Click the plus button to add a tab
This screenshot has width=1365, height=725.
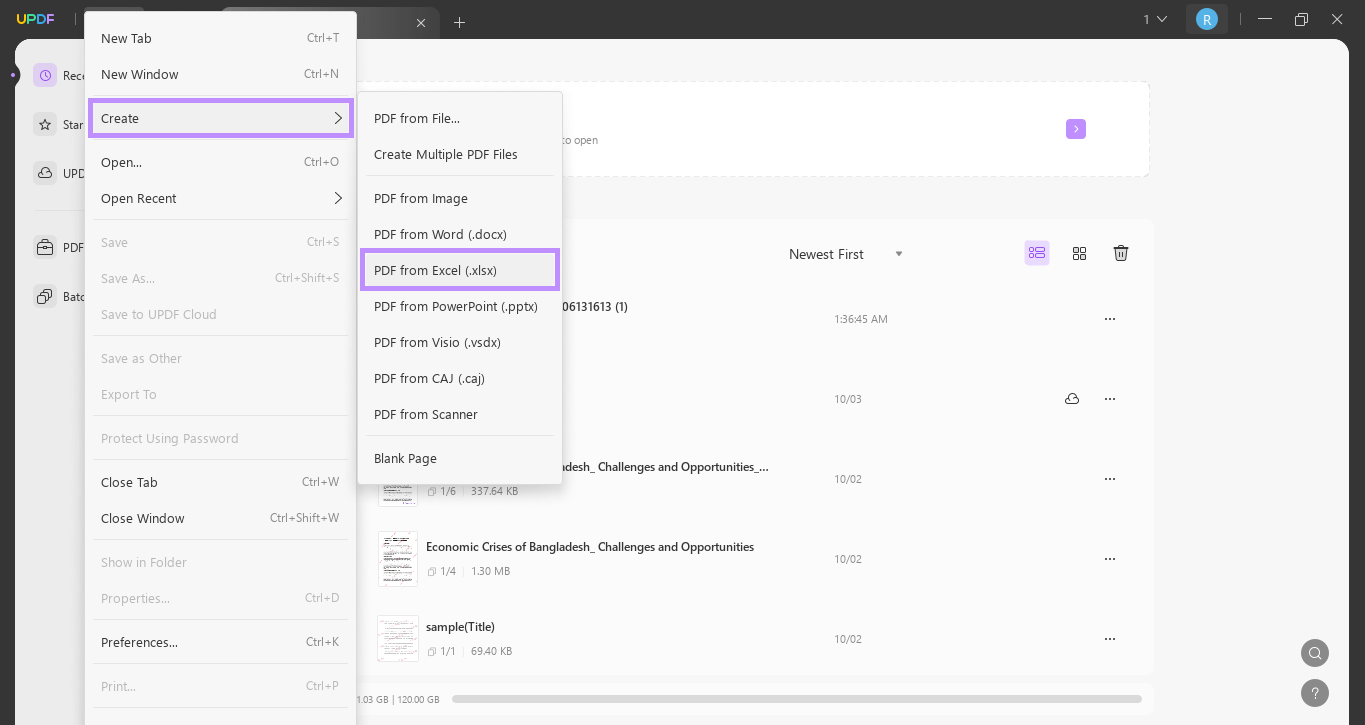460,22
